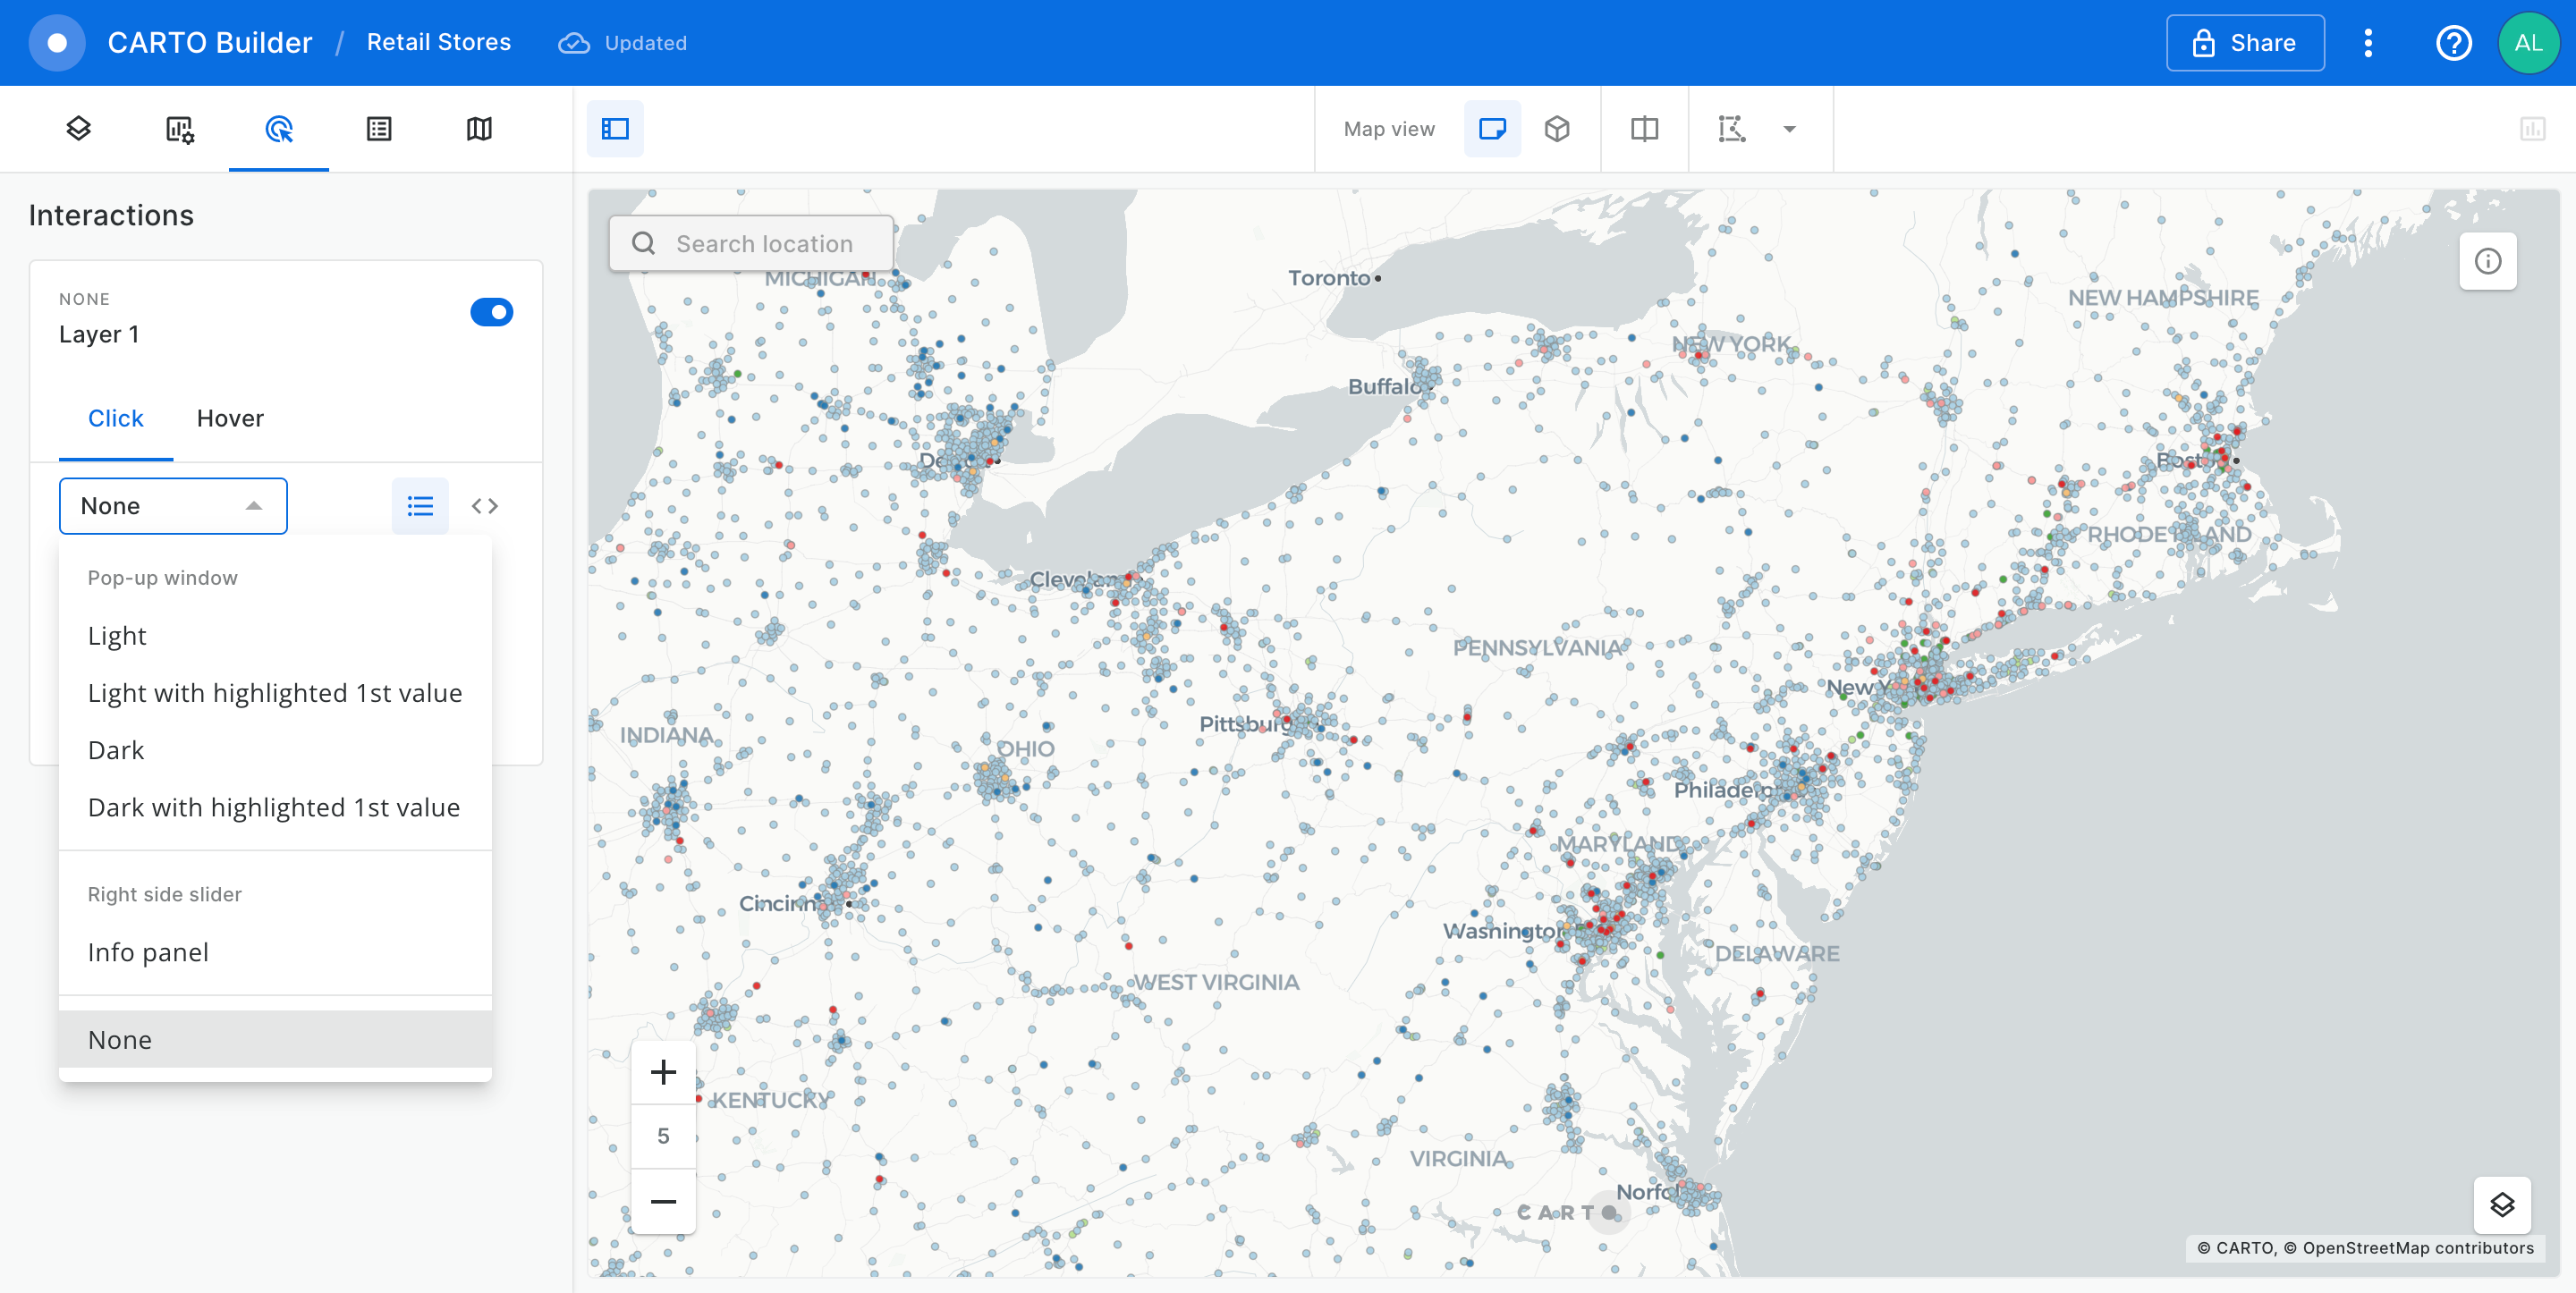Switch to the Hover tab
Image resolution: width=2576 pixels, height=1293 pixels.
coord(230,418)
